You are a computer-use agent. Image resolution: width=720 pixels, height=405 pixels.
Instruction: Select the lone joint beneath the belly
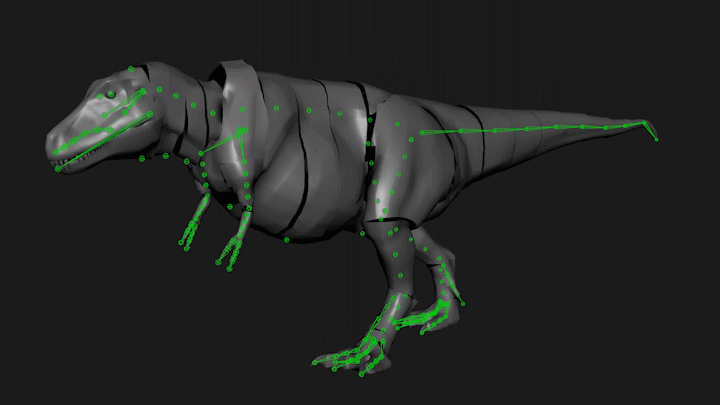pos(286,240)
